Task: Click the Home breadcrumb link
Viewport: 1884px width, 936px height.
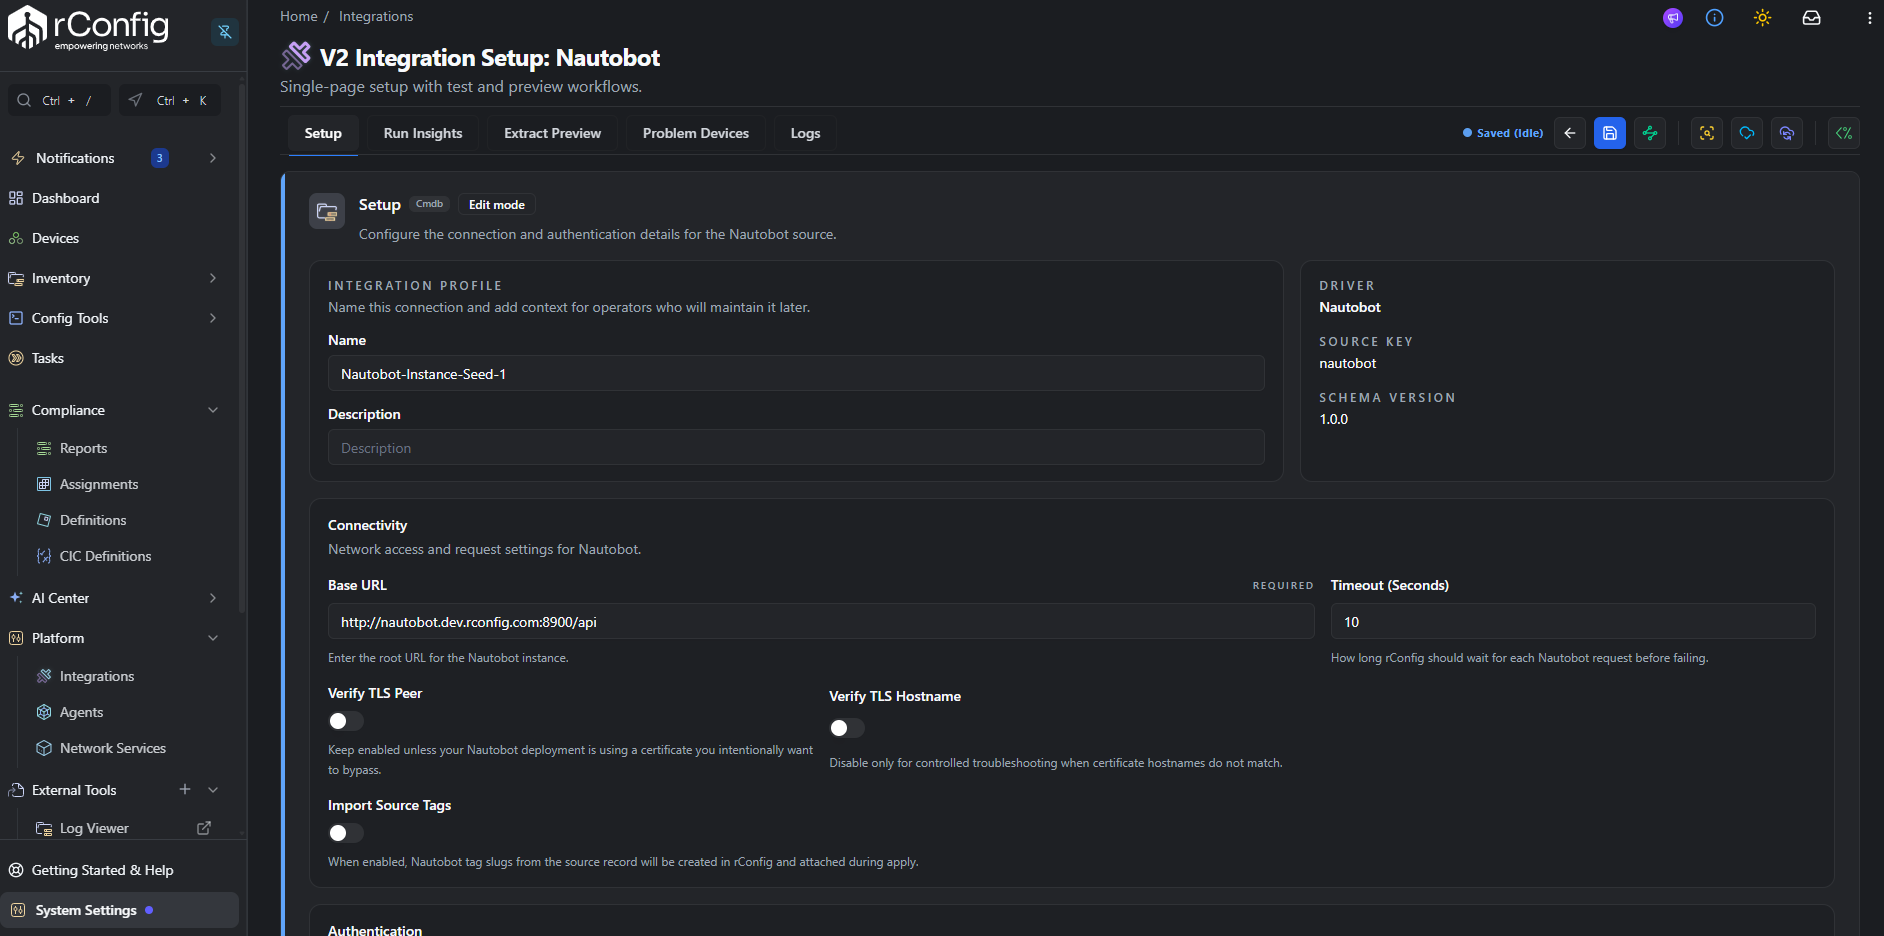Action: coord(299,16)
